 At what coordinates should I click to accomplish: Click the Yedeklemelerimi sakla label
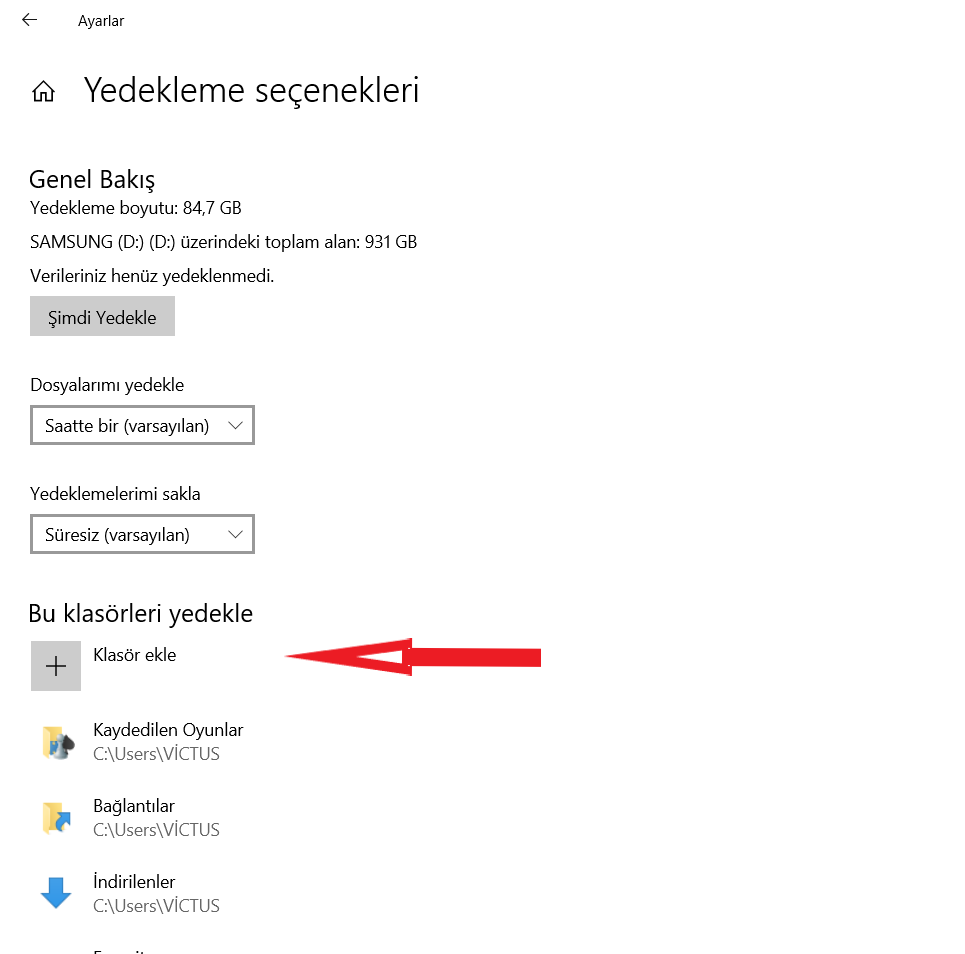[x=115, y=494]
